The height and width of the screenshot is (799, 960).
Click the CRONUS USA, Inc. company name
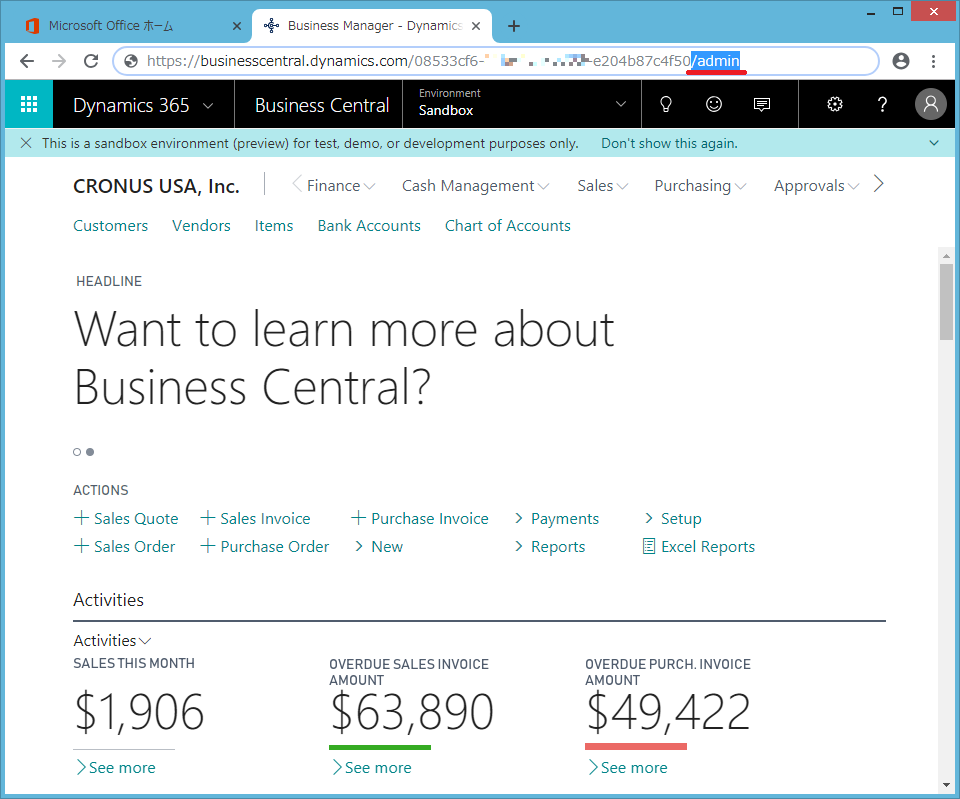[x=156, y=186]
